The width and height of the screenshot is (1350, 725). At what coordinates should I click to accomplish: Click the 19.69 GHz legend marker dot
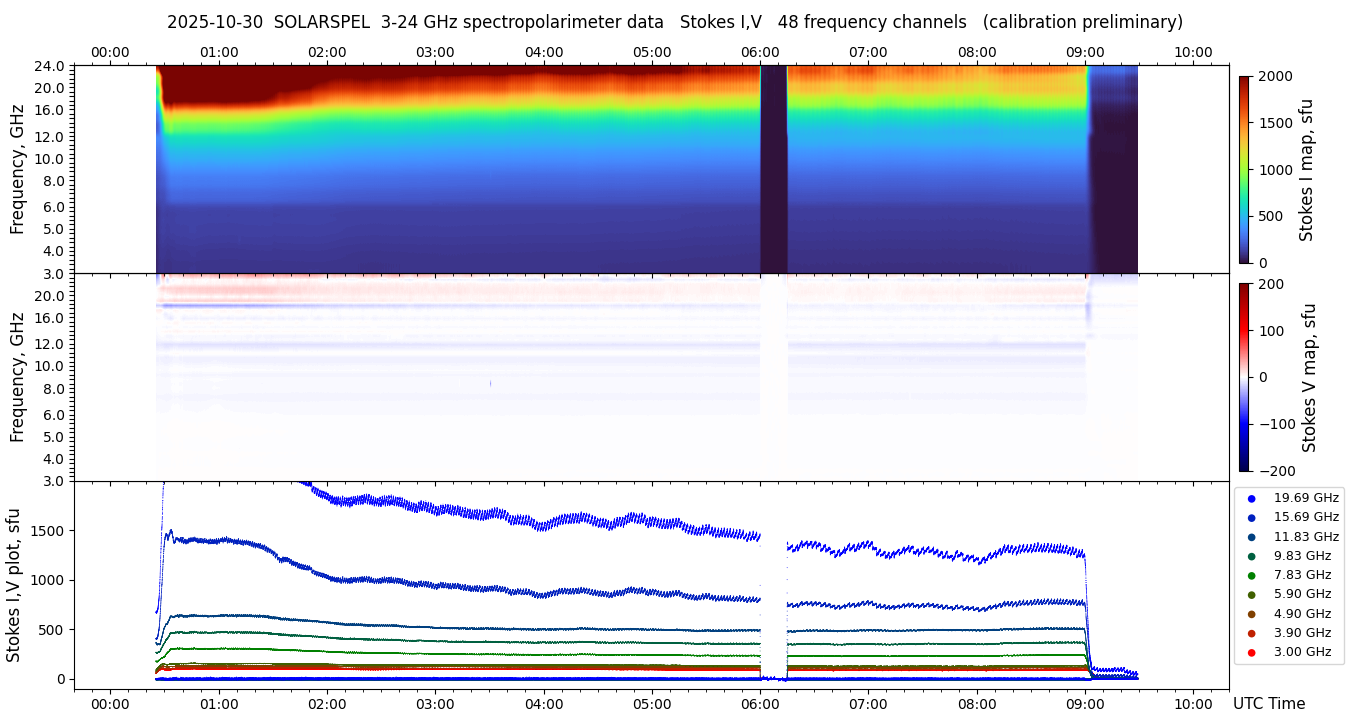tap(1251, 498)
